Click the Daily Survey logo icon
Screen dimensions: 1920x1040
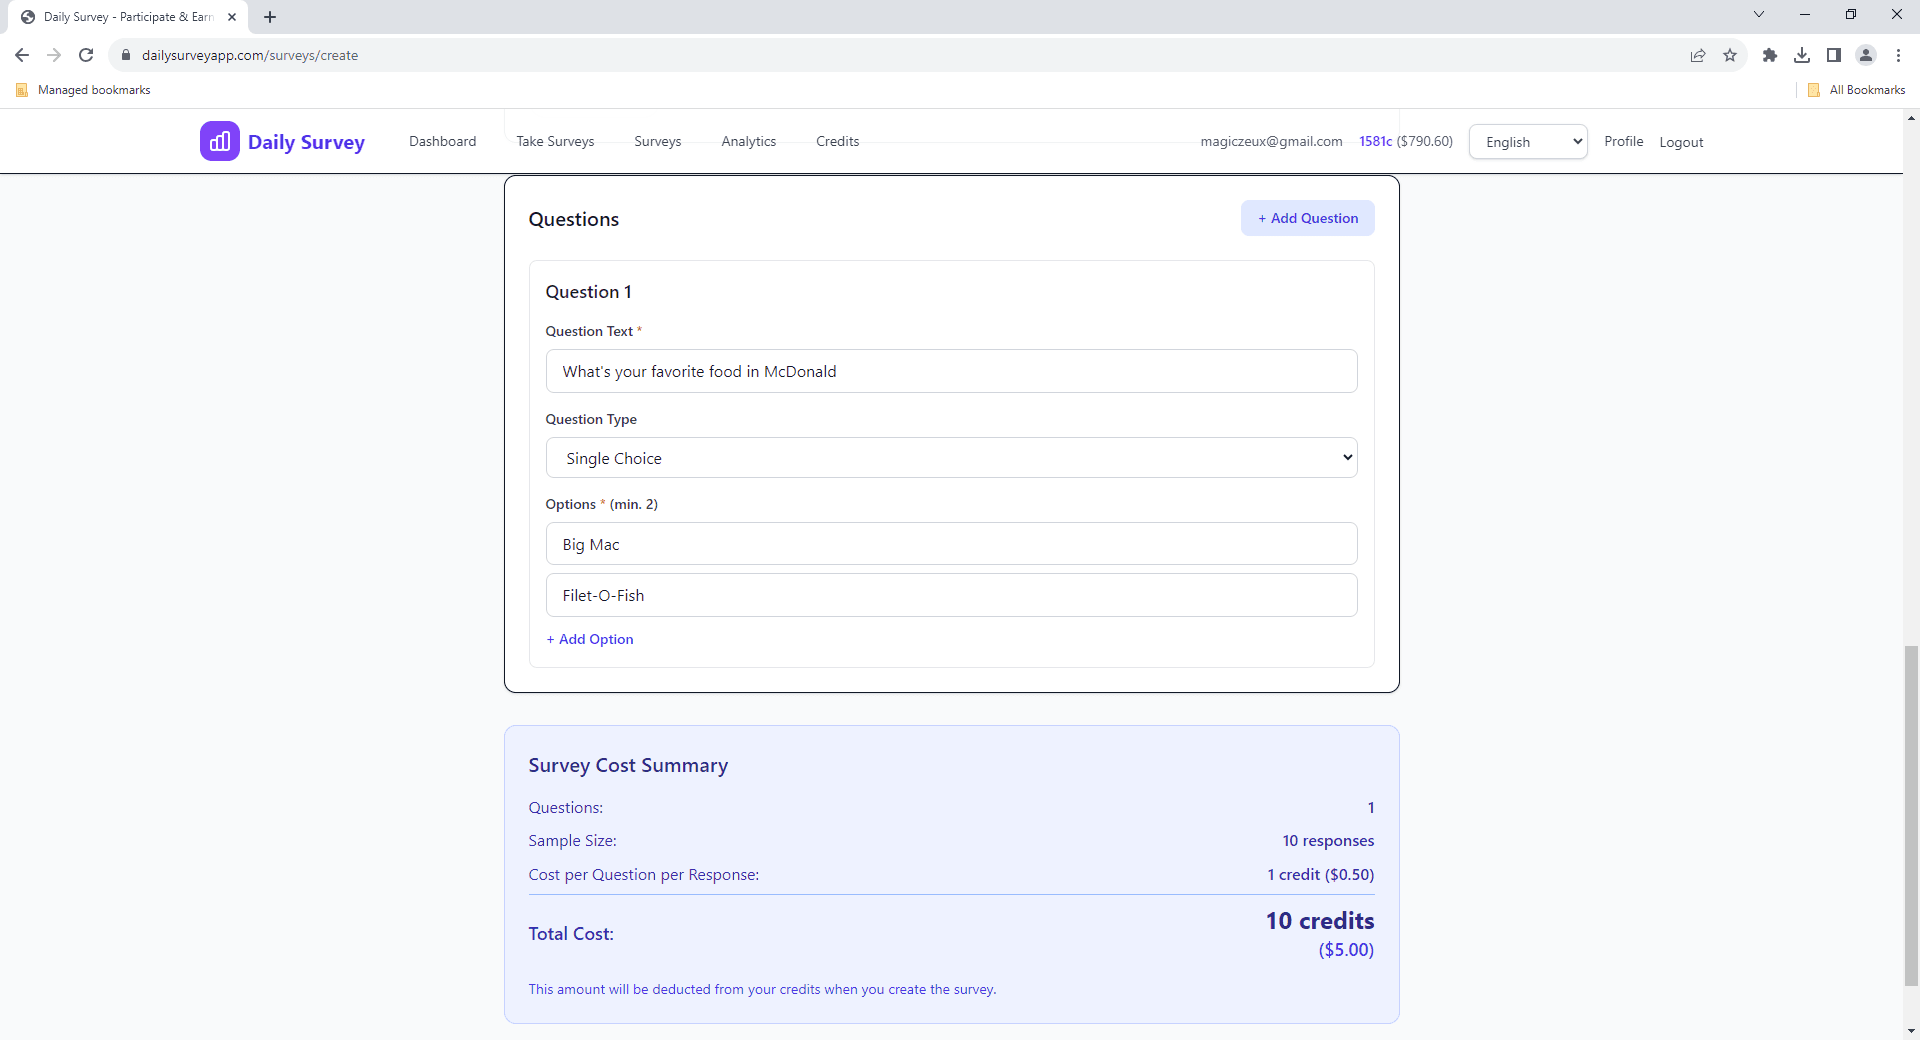(x=220, y=141)
